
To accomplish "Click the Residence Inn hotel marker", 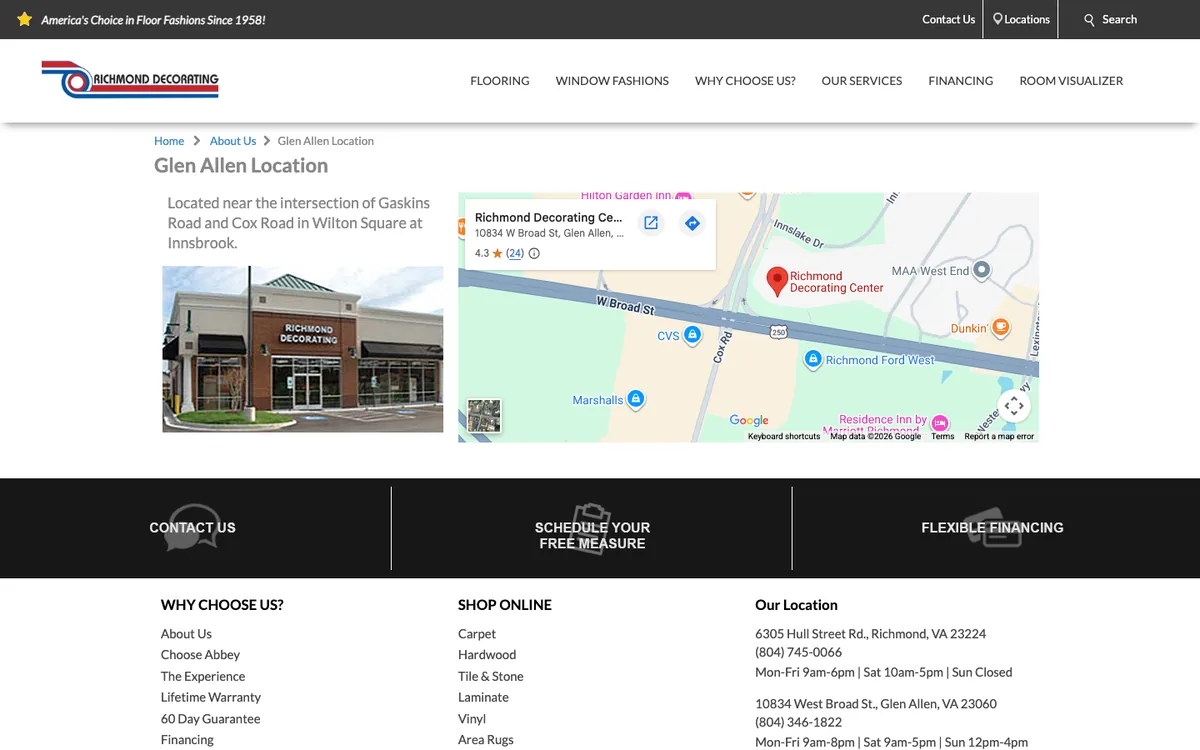I will point(939,424).
